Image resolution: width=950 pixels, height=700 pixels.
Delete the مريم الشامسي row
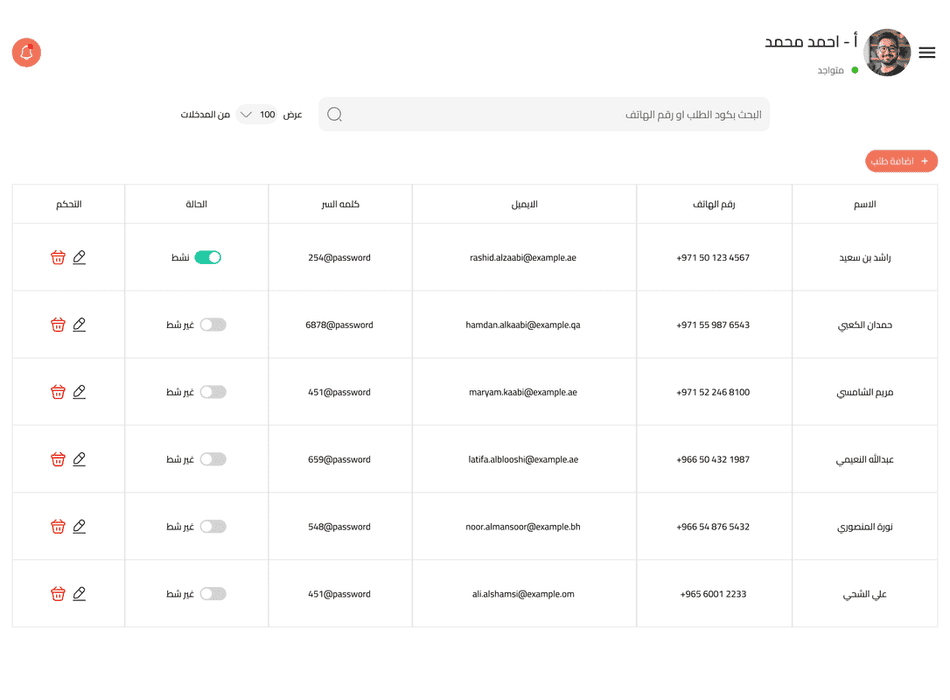(x=58, y=392)
